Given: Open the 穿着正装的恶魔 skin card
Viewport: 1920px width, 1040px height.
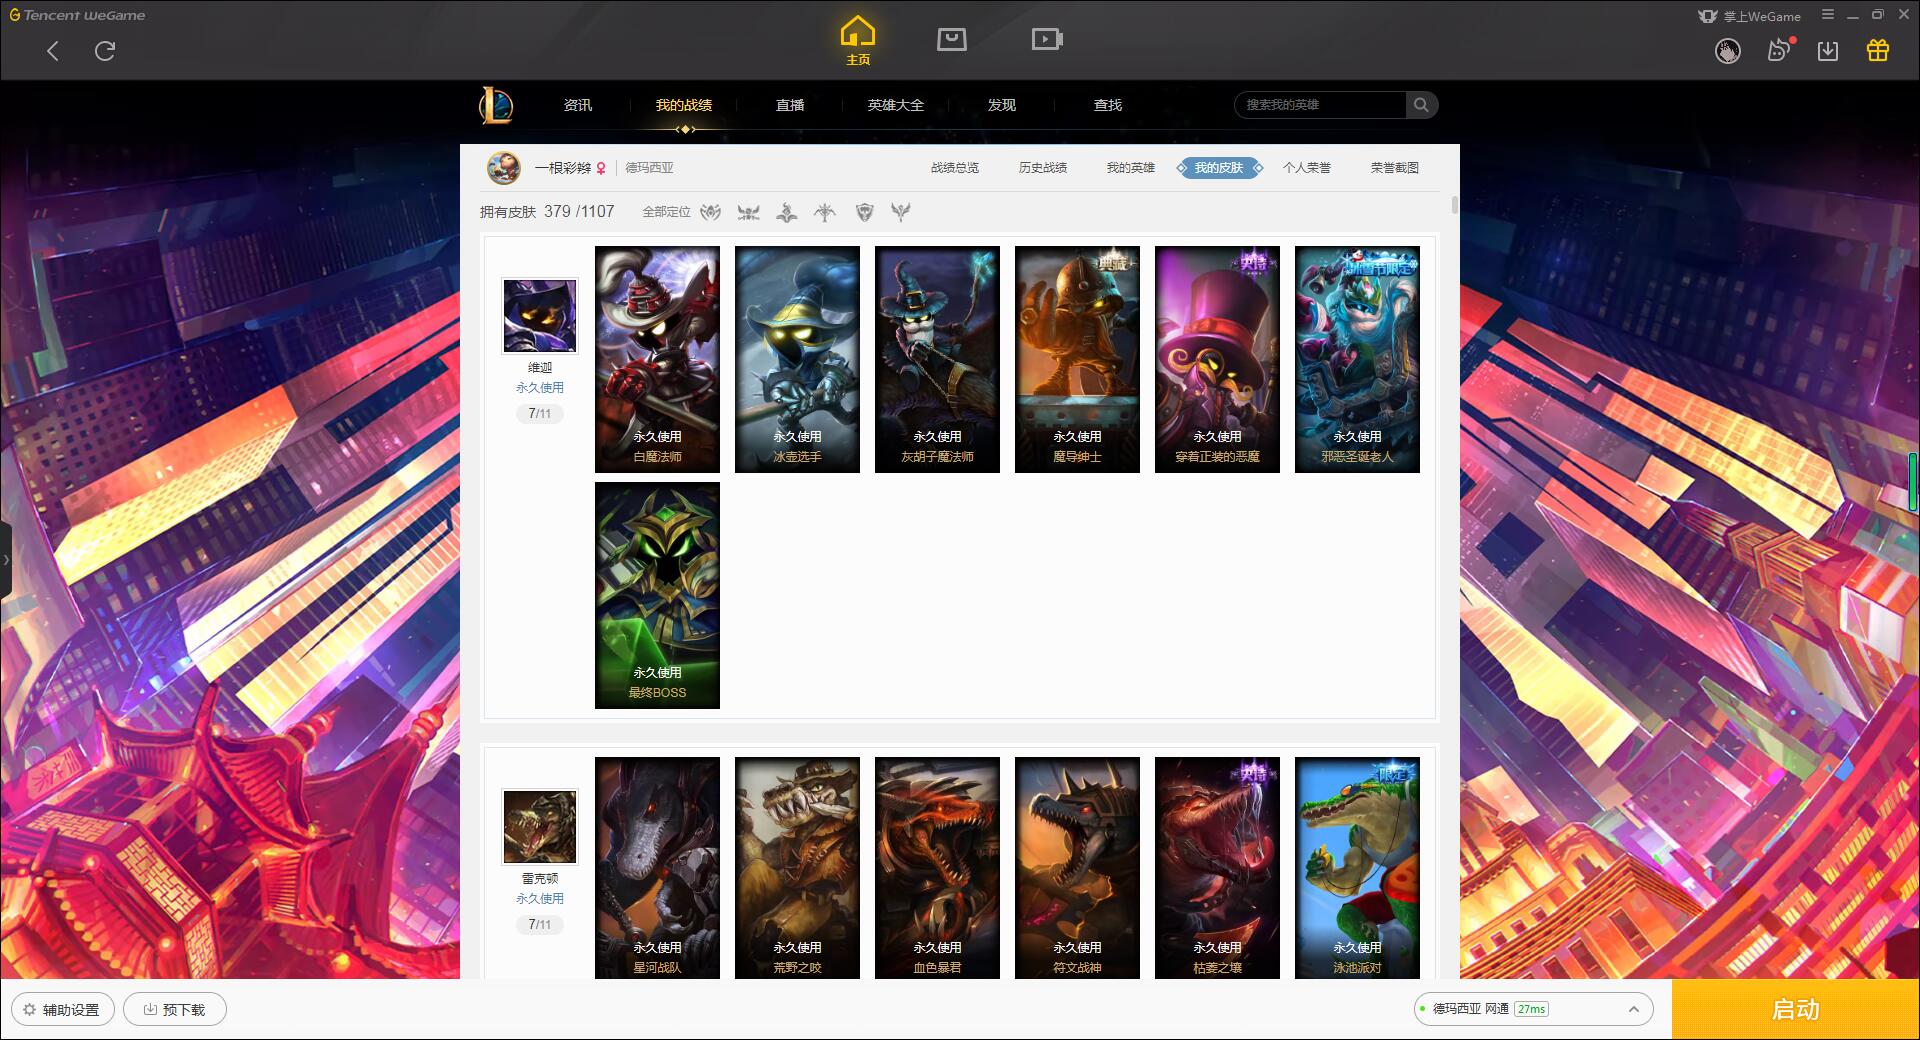Looking at the screenshot, I should [x=1217, y=359].
